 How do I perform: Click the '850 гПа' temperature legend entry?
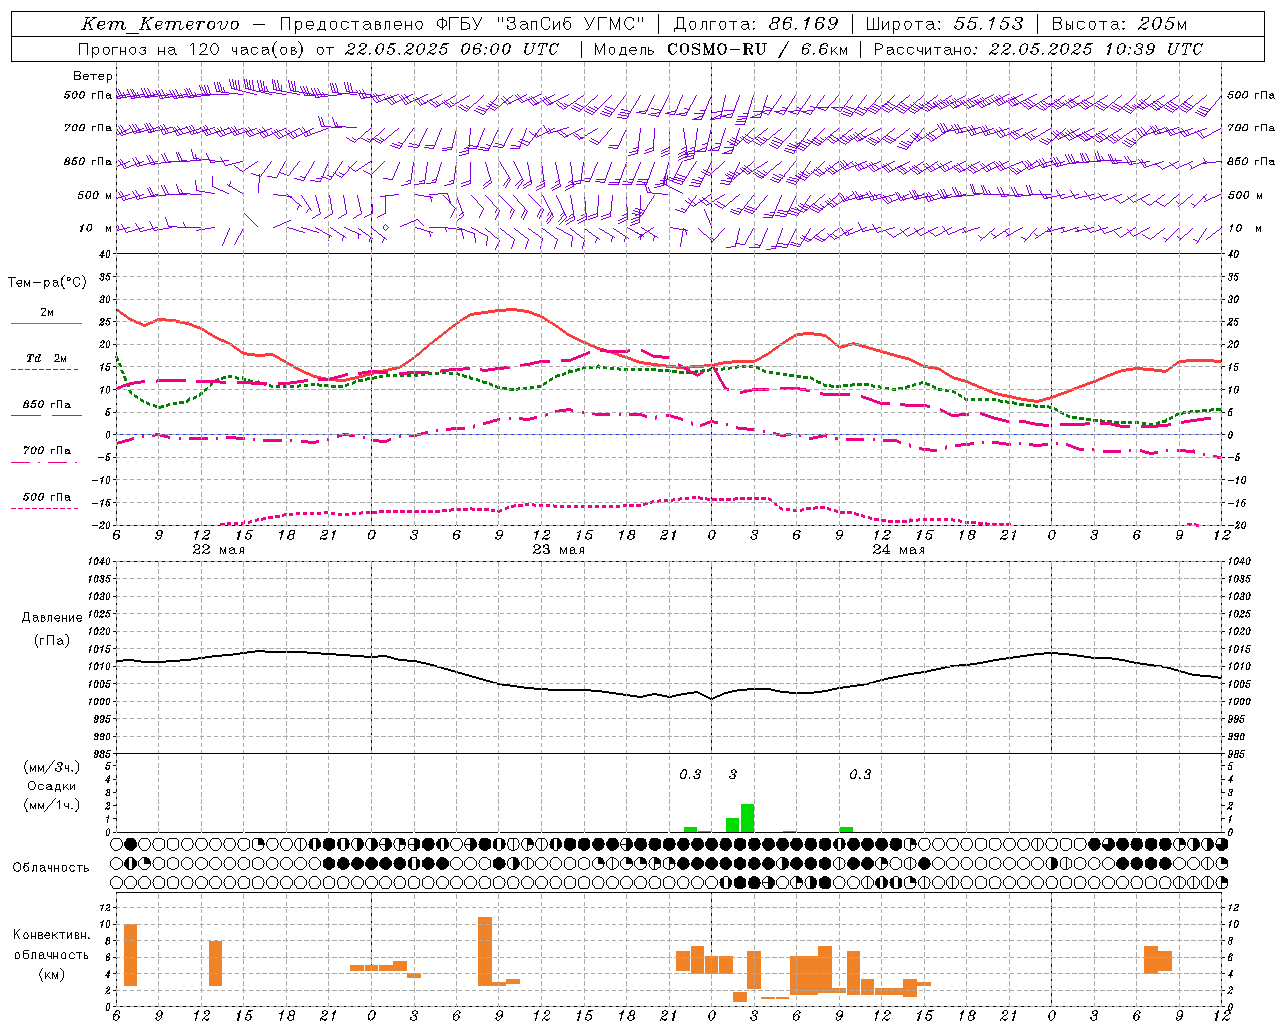click(x=46, y=405)
